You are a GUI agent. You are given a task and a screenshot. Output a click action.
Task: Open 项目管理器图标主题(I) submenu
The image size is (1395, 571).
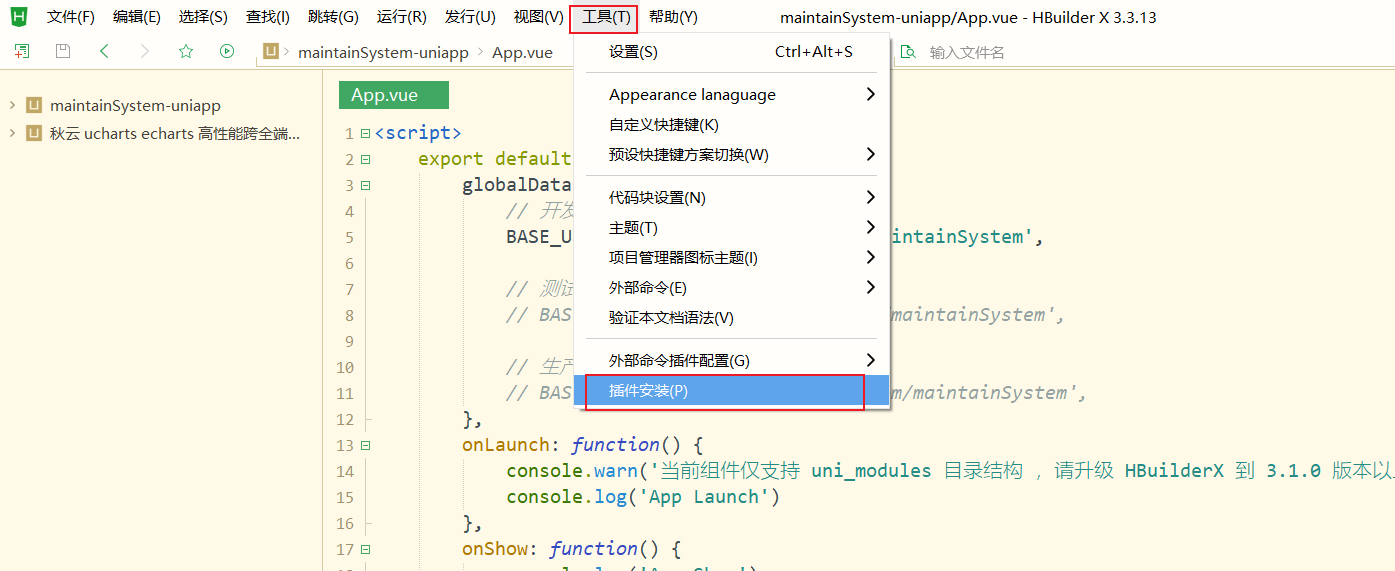pyautogui.click(x=732, y=257)
